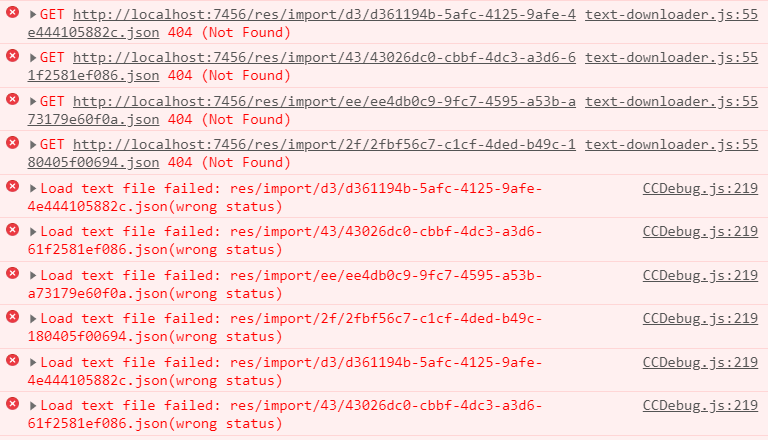This screenshot has height=440, width=768.
Task: Open text-downloader.js:55 source for the d361194b request
Action: pyautogui.click(x=671, y=15)
